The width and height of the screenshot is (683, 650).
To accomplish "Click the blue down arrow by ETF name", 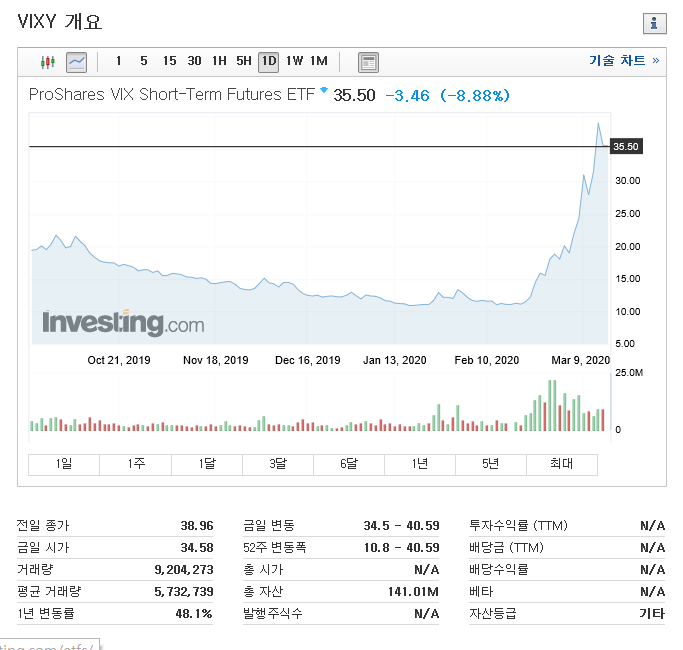I will click(324, 90).
